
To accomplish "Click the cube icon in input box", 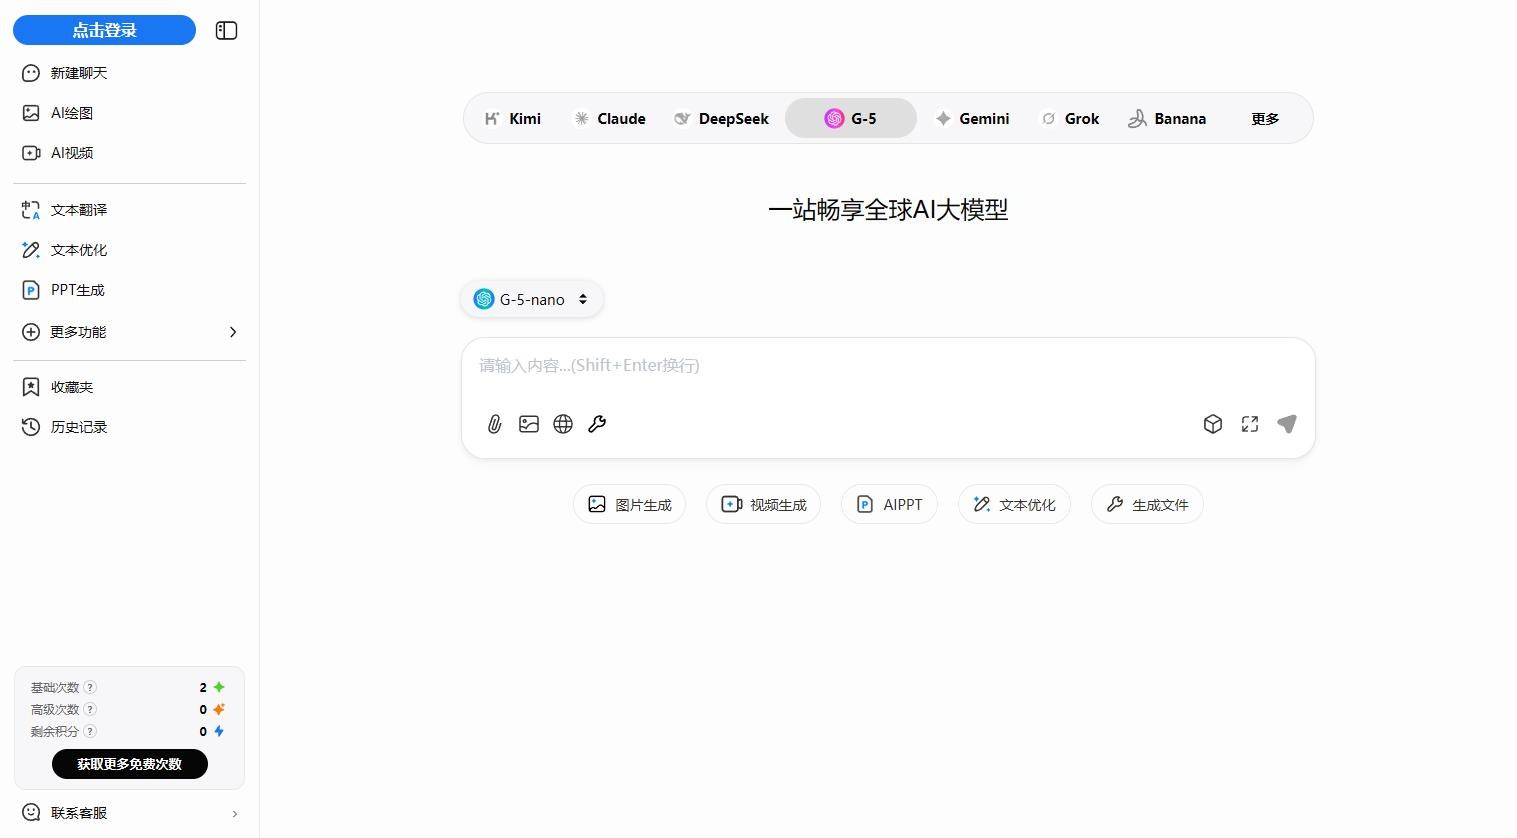I will (x=1213, y=424).
